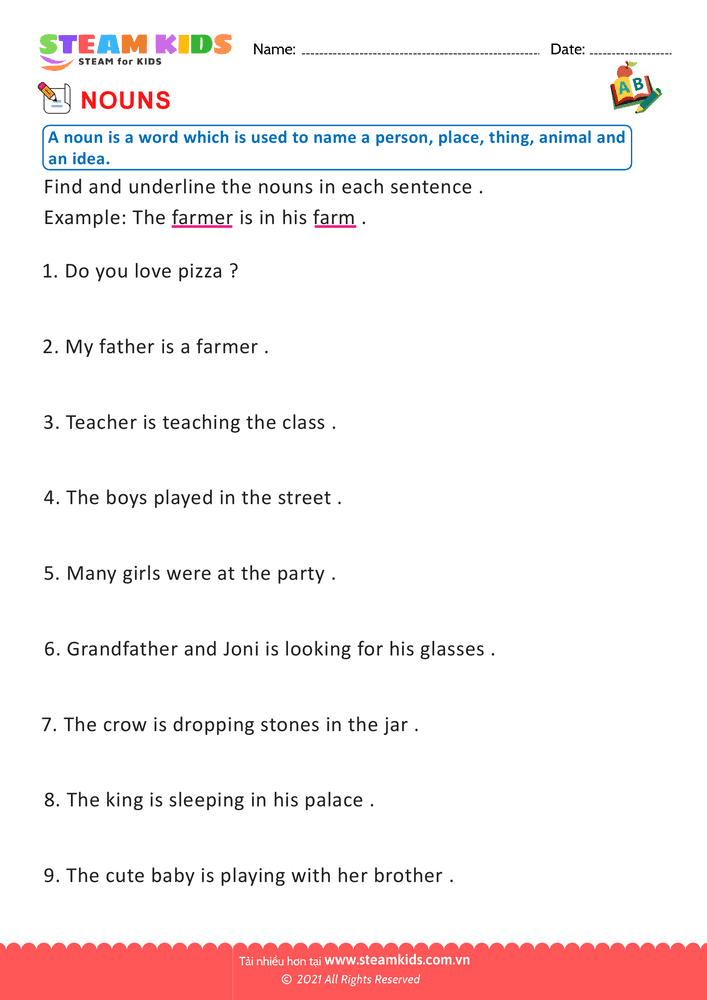Click the Name blank line

coord(420,50)
